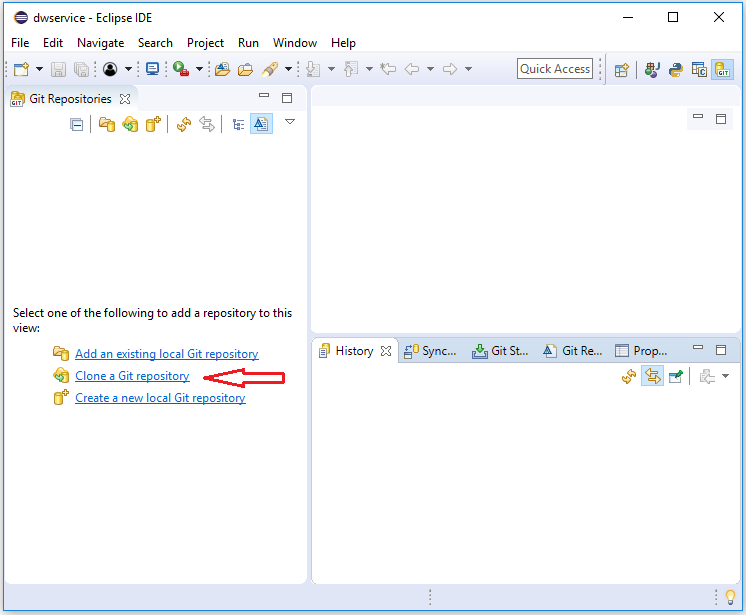
Task: Switch to the Properties tab
Action: [641, 351]
